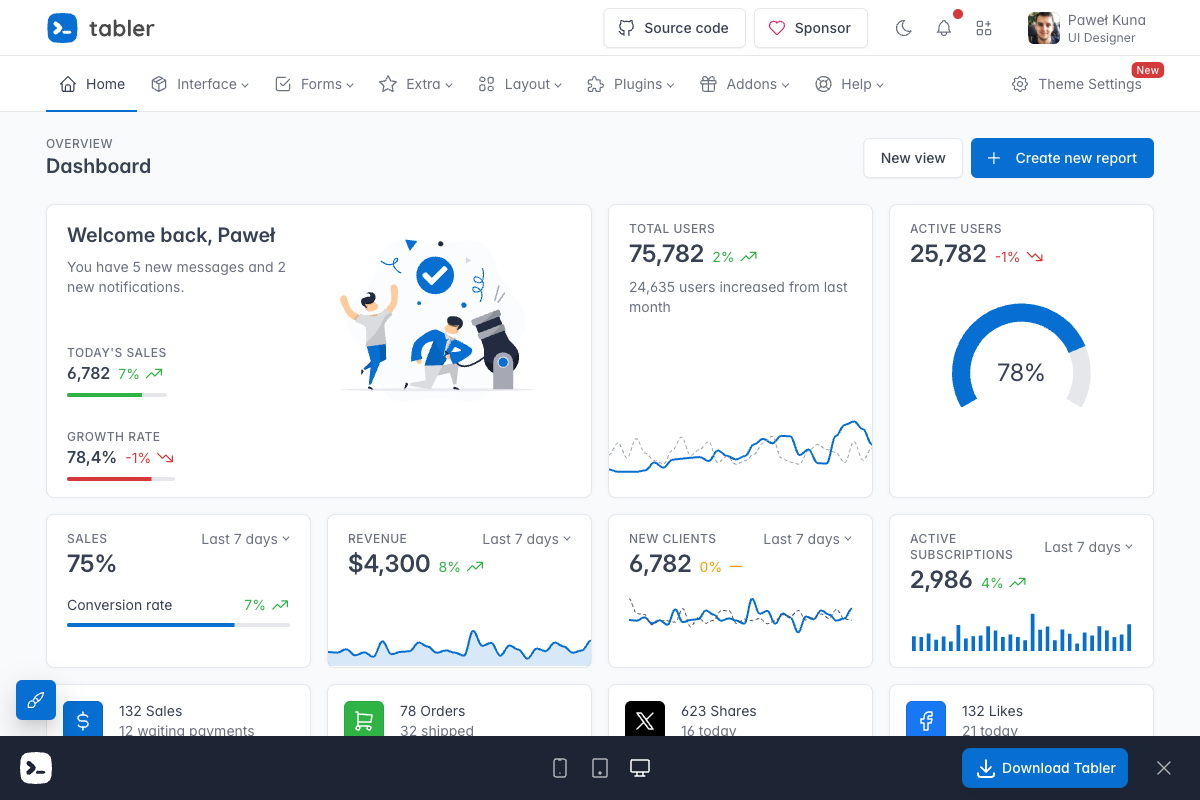Viewport: 1200px width, 800px height.
Task: Choose the desktop preview icon
Action: (640, 768)
